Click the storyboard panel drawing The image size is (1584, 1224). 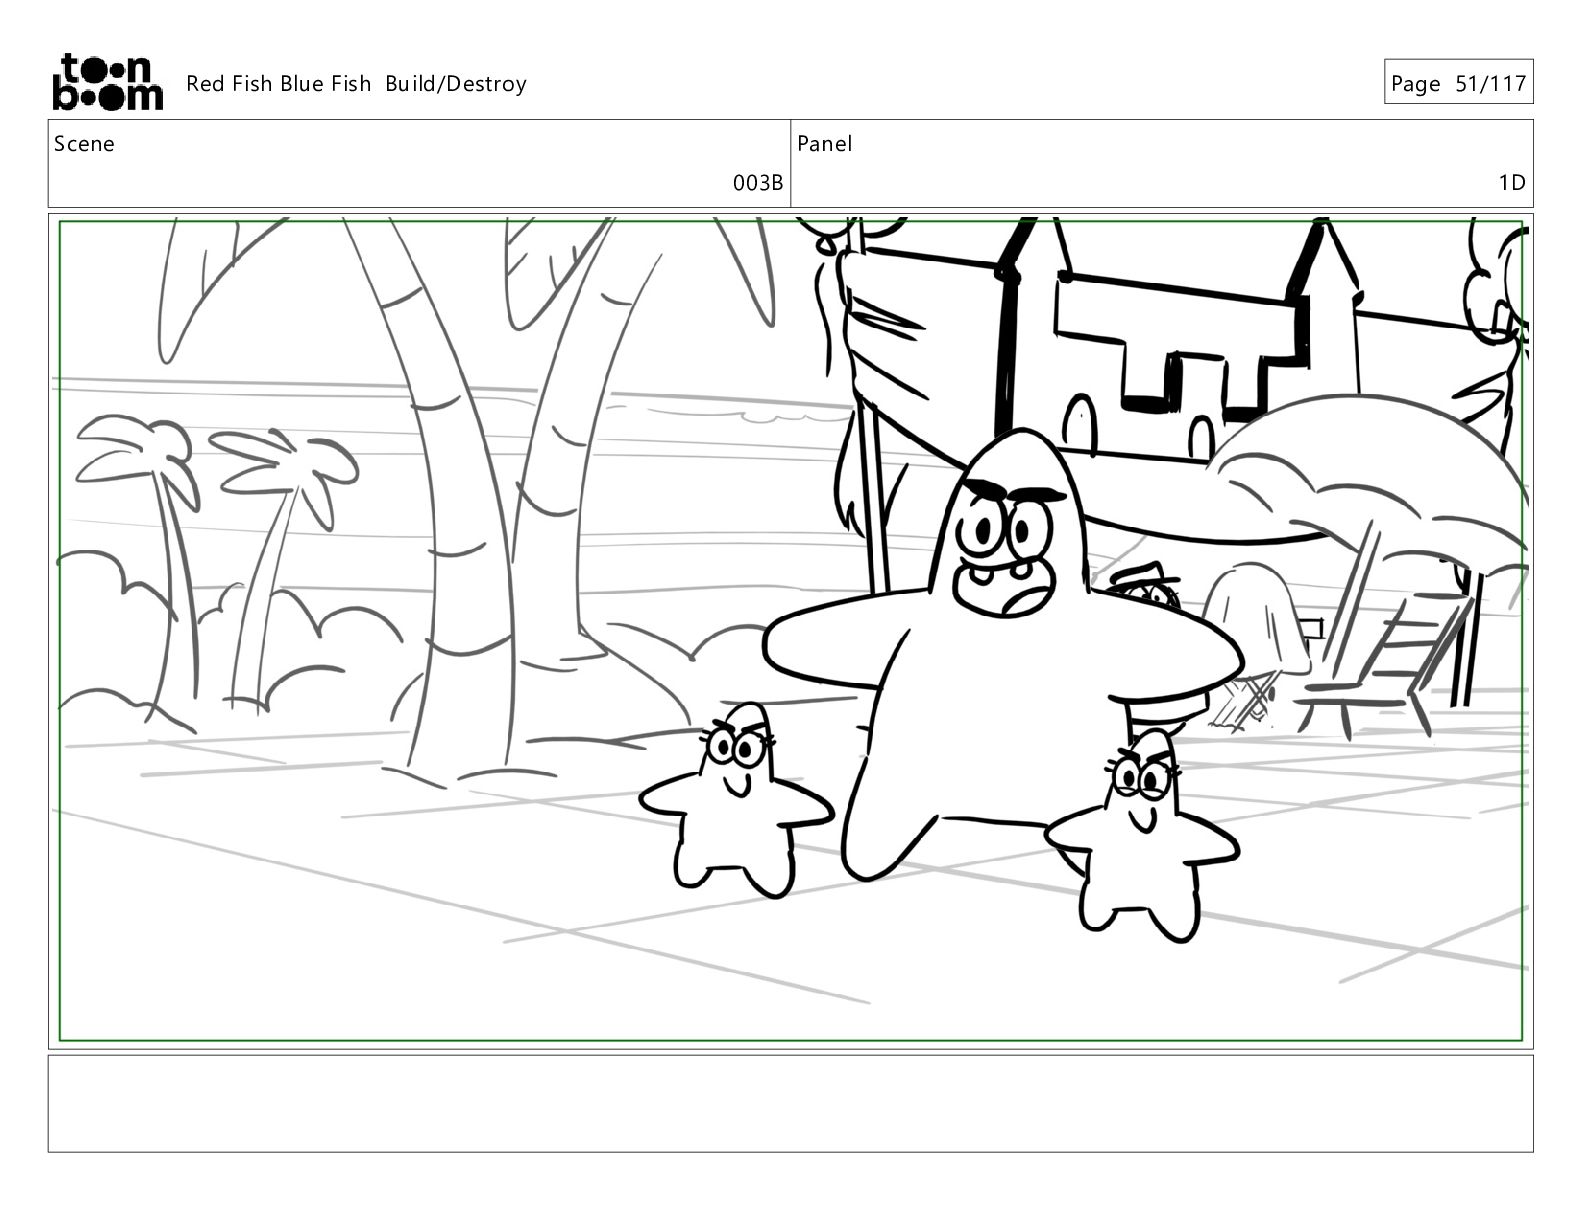[x=791, y=631]
